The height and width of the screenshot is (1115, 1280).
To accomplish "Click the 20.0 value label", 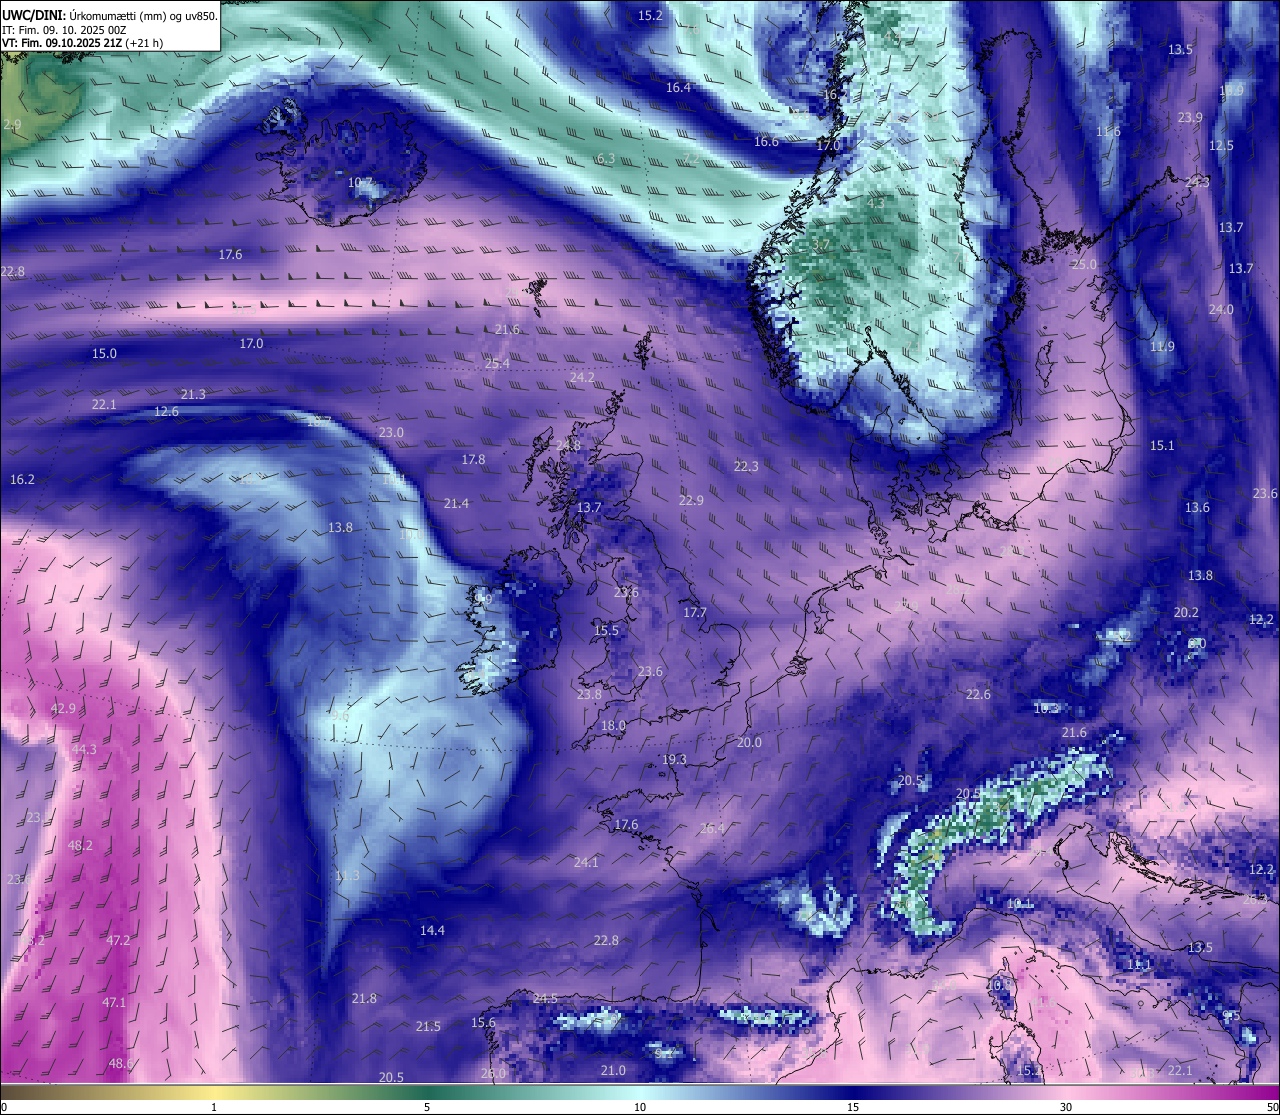I will pyautogui.click(x=749, y=743).
